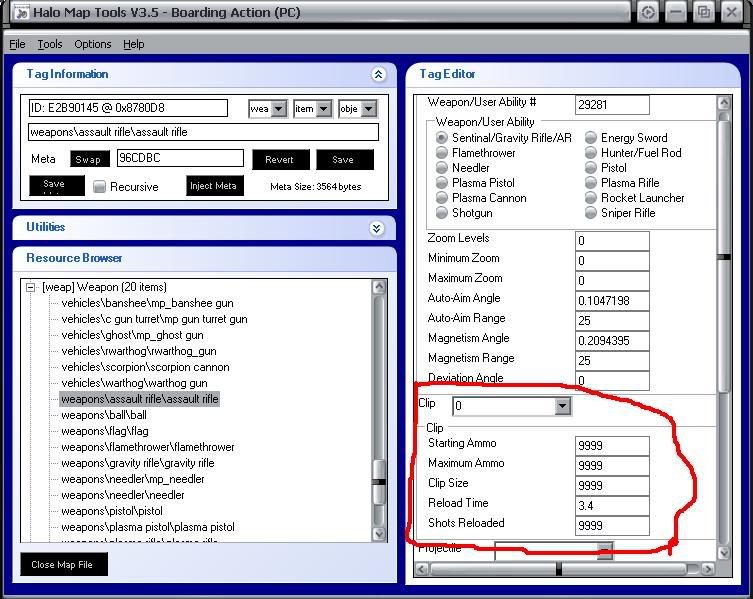Screen dimensions: 753x599
Task: Click the Meta offset field 96CDBC
Action: (180, 158)
